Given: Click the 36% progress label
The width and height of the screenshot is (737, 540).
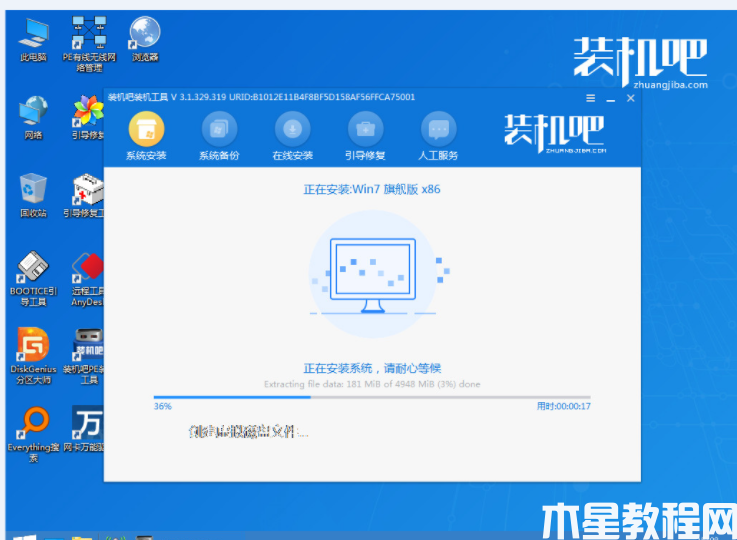Looking at the screenshot, I should 163,406.
